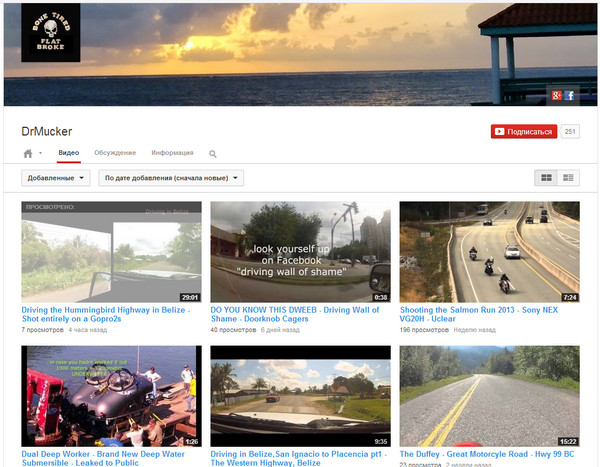Open the Google+ link icon on banner

click(557, 95)
